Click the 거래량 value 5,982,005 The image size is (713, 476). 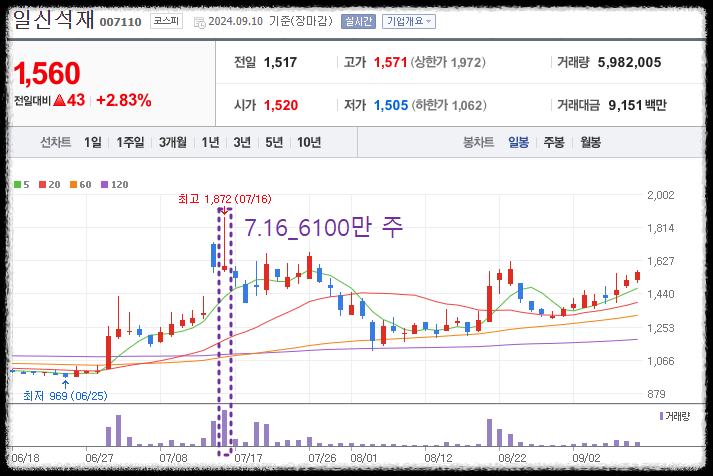(x=629, y=62)
